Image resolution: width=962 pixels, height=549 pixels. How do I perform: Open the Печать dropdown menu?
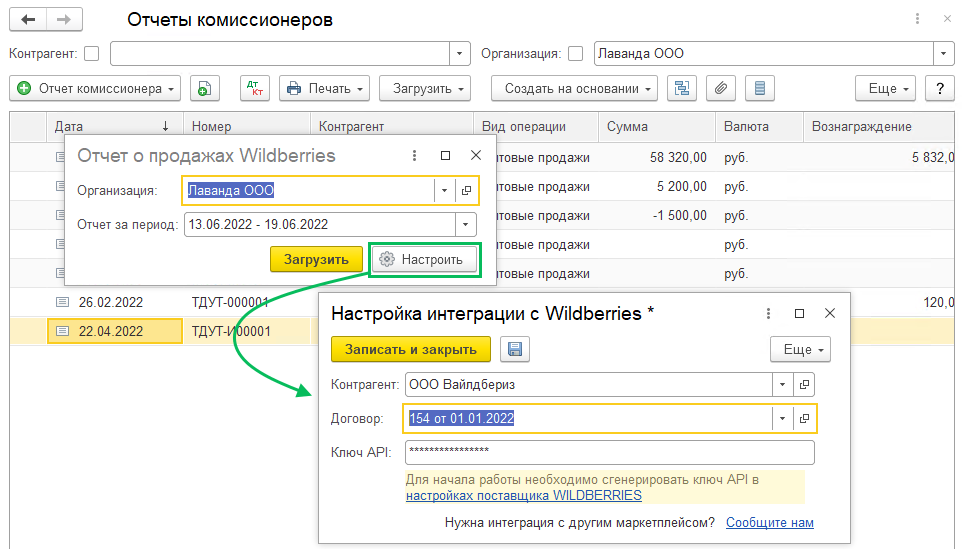pyautogui.click(x=325, y=89)
